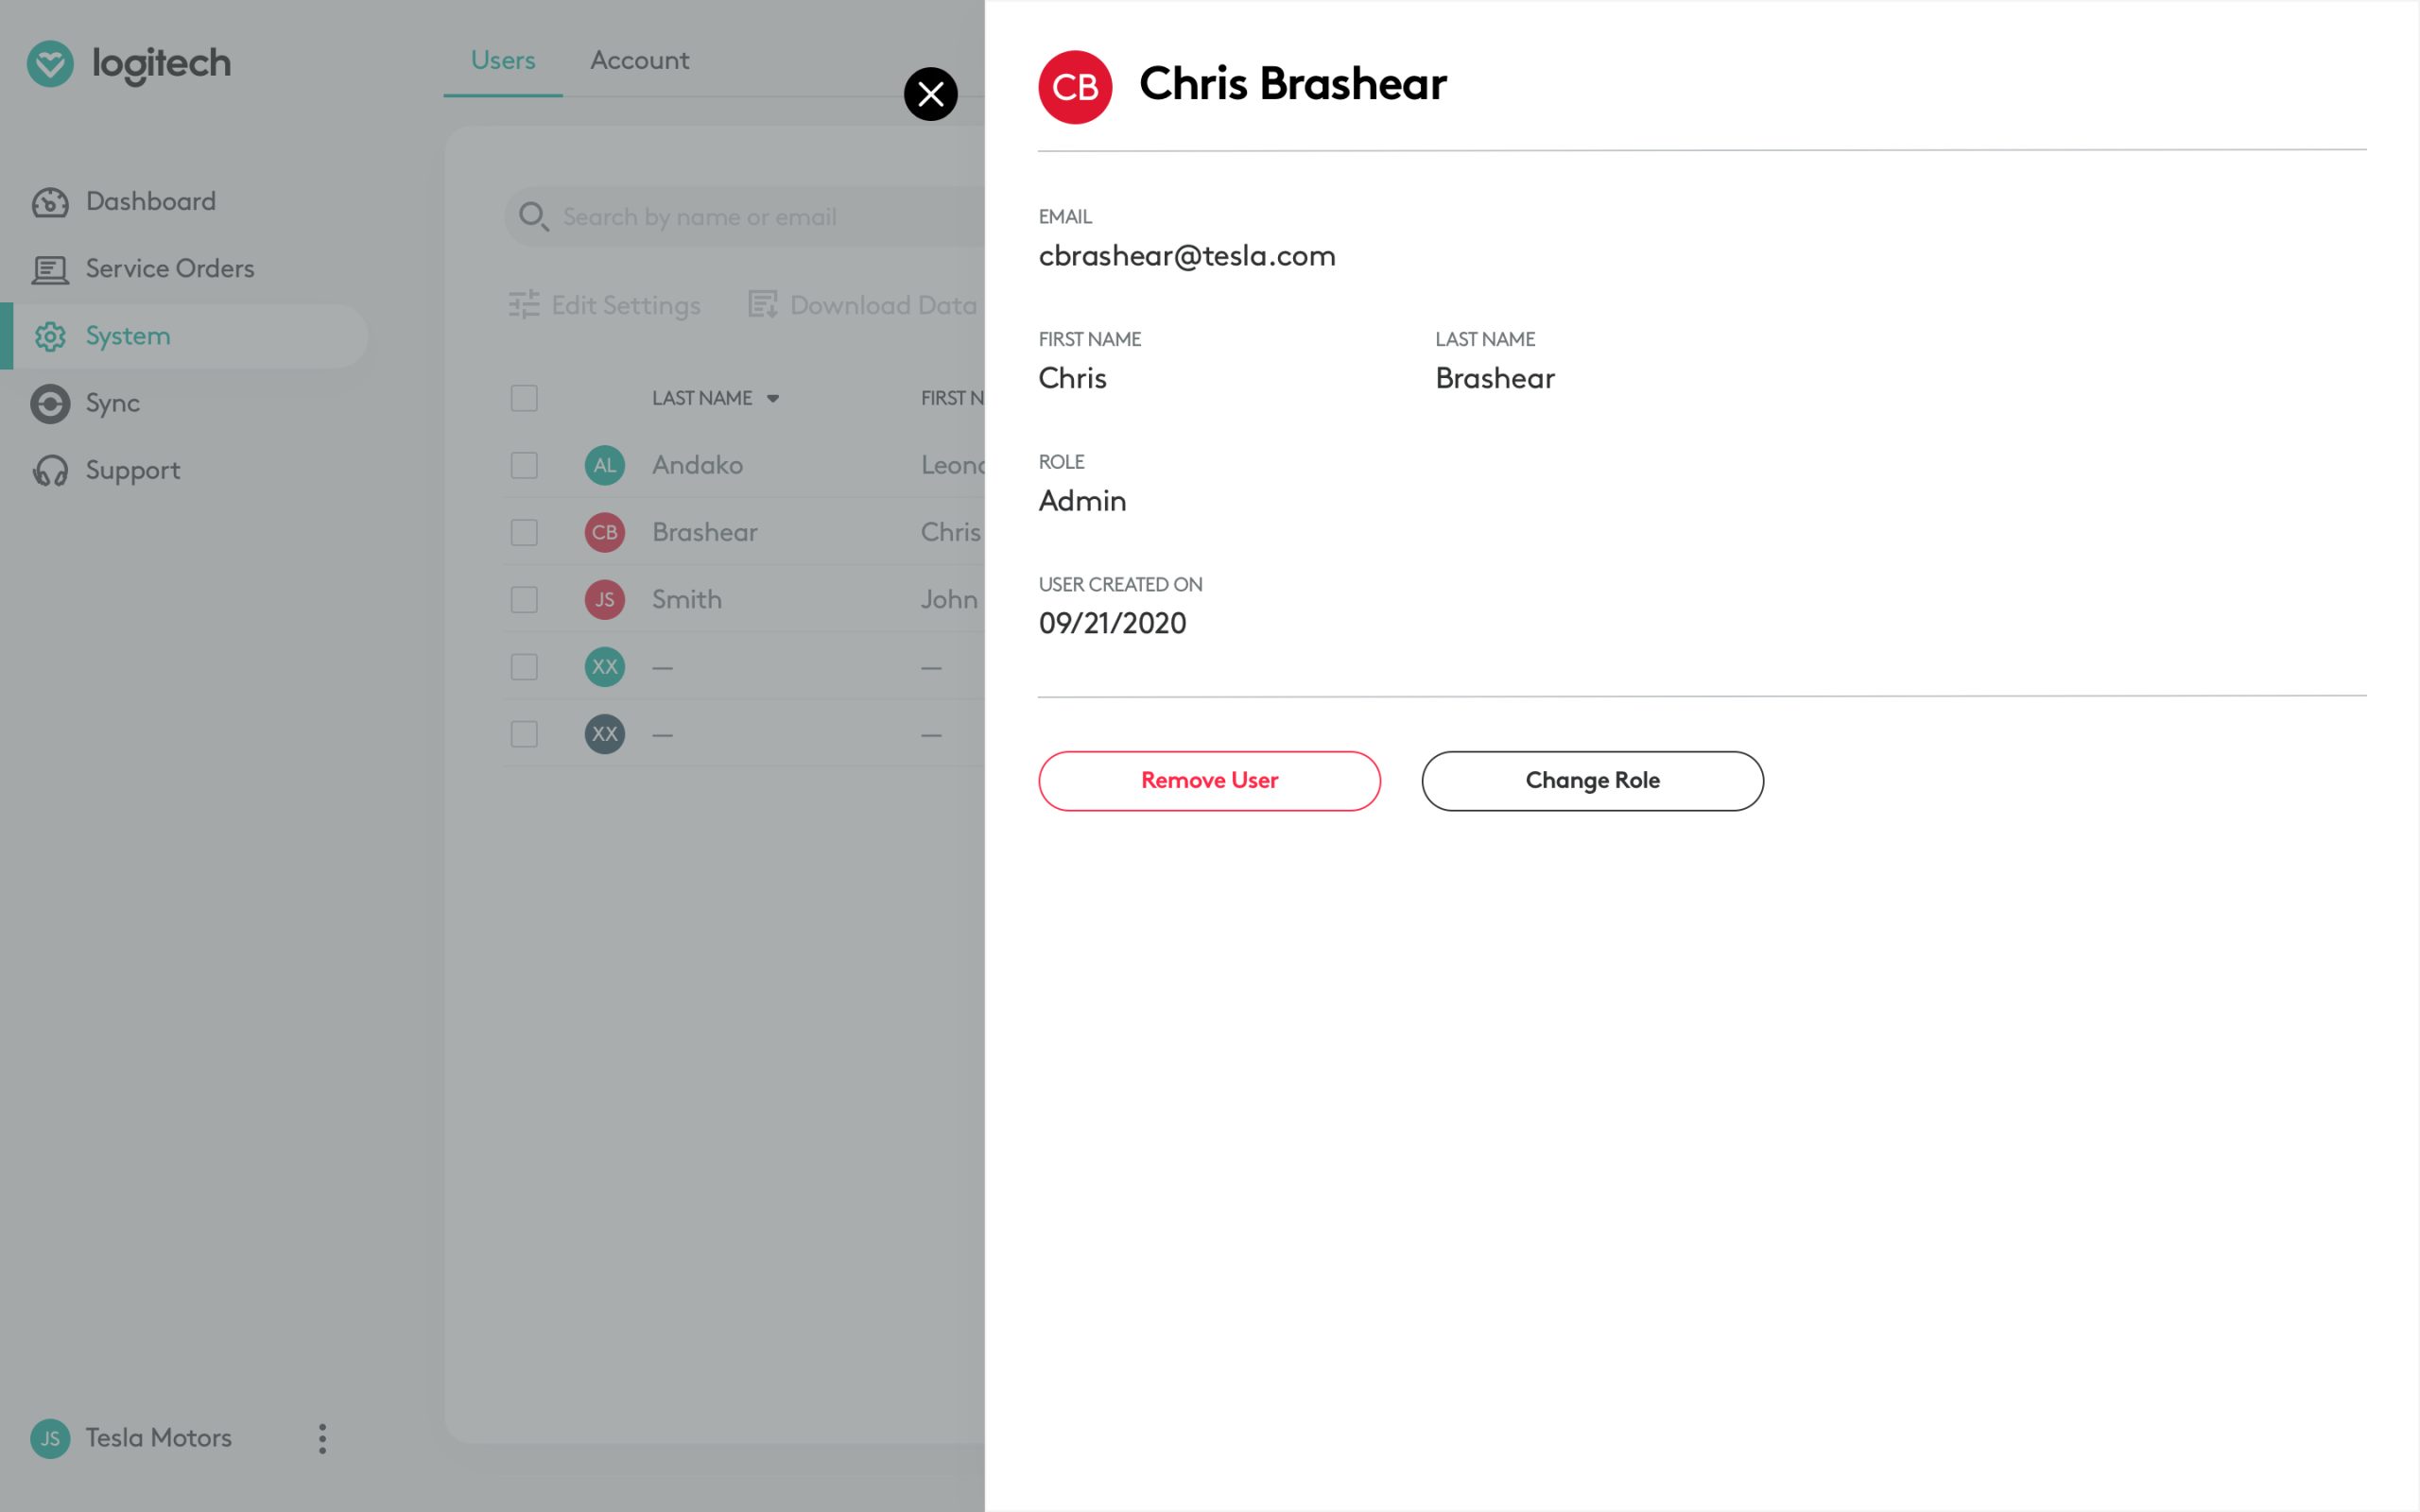
Task: Focus the Search by name or email field
Action: 745,217
